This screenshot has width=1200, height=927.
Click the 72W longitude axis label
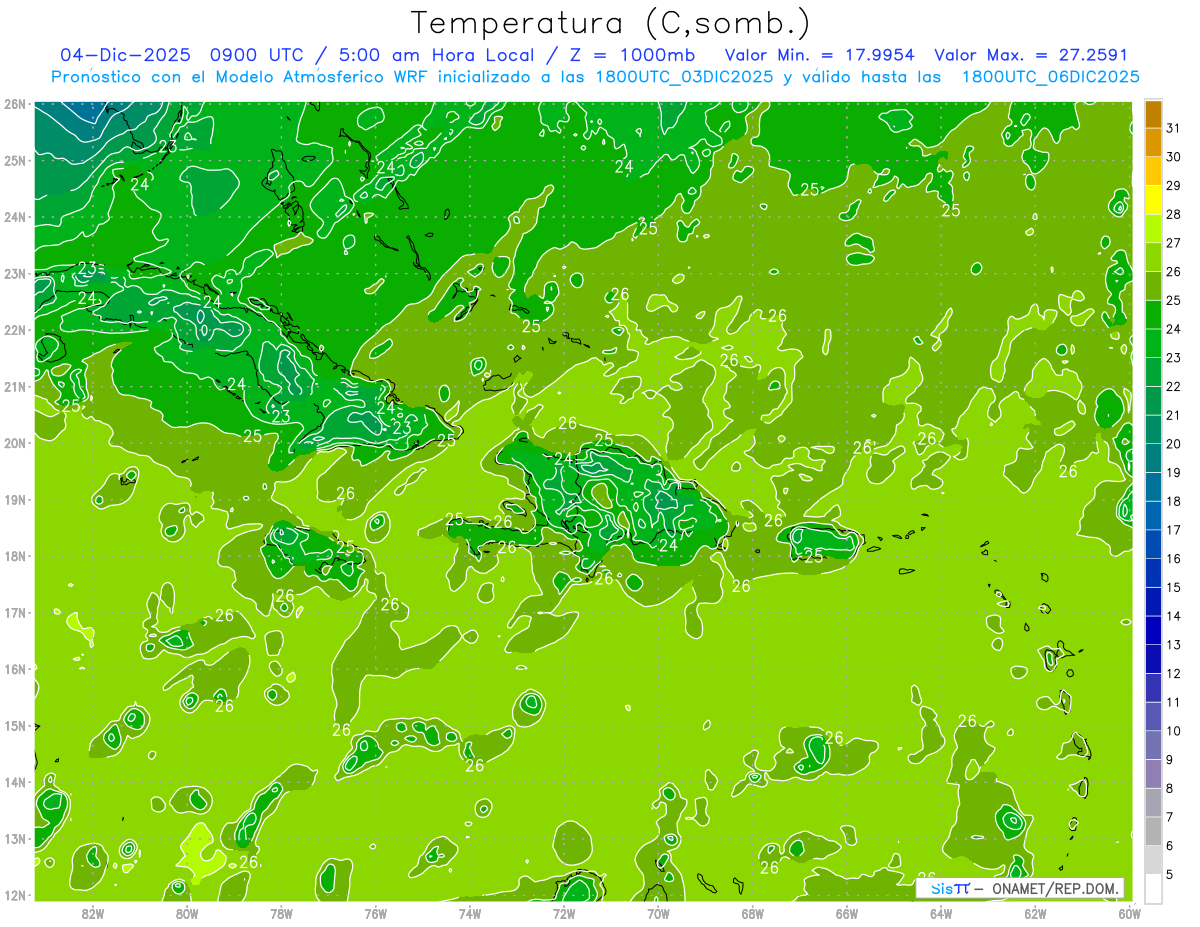[564, 912]
